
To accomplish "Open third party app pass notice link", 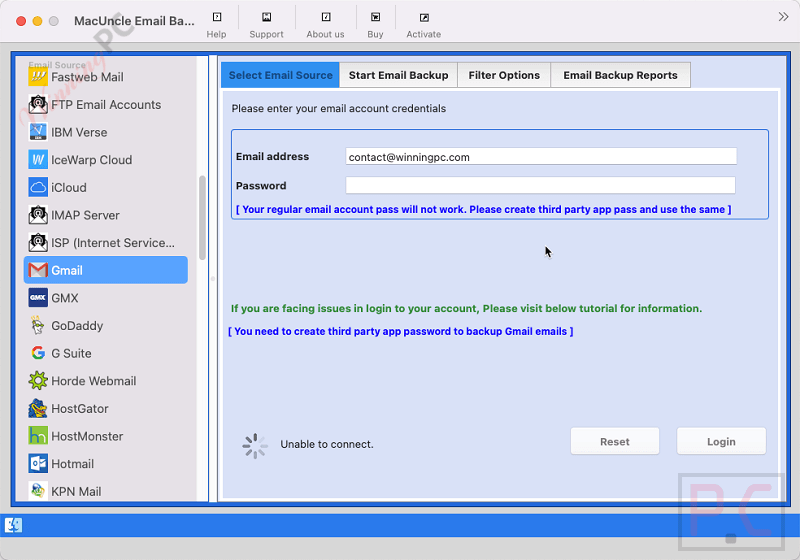I will 483,210.
